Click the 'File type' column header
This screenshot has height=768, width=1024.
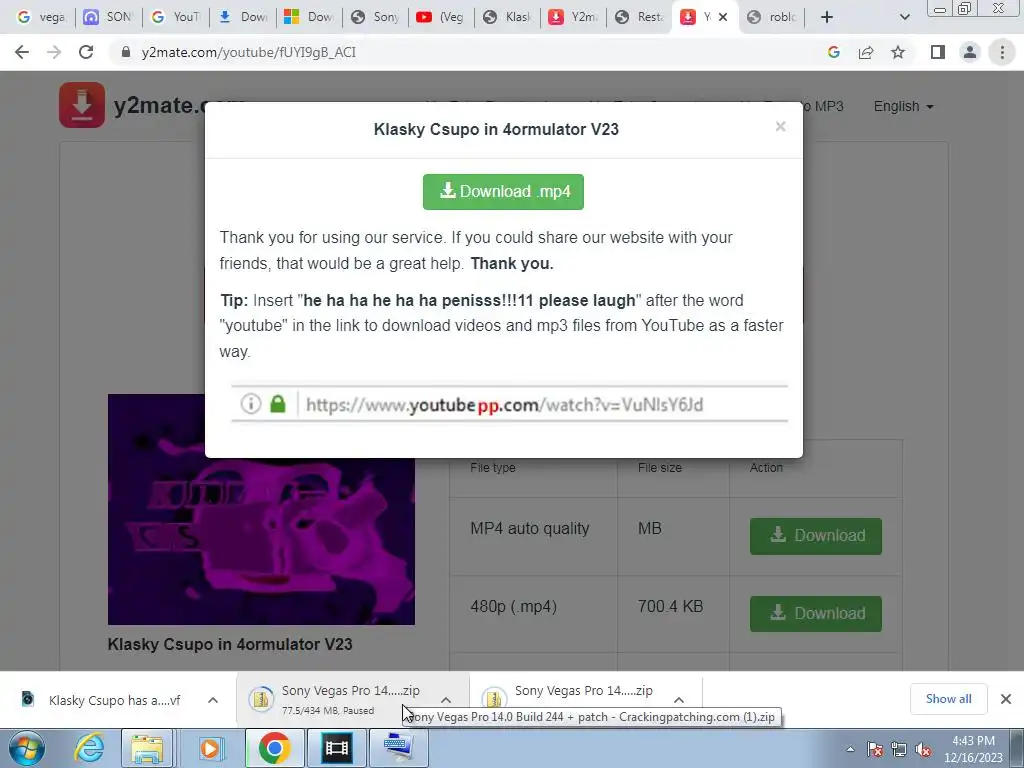tap(493, 468)
